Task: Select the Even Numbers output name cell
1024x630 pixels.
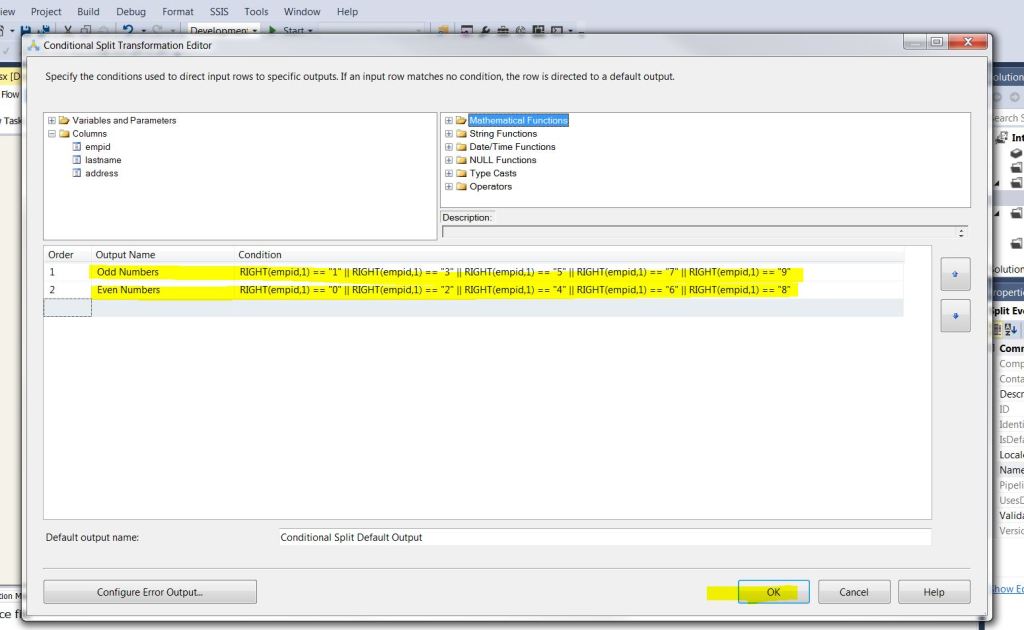Action: (x=163, y=290)
